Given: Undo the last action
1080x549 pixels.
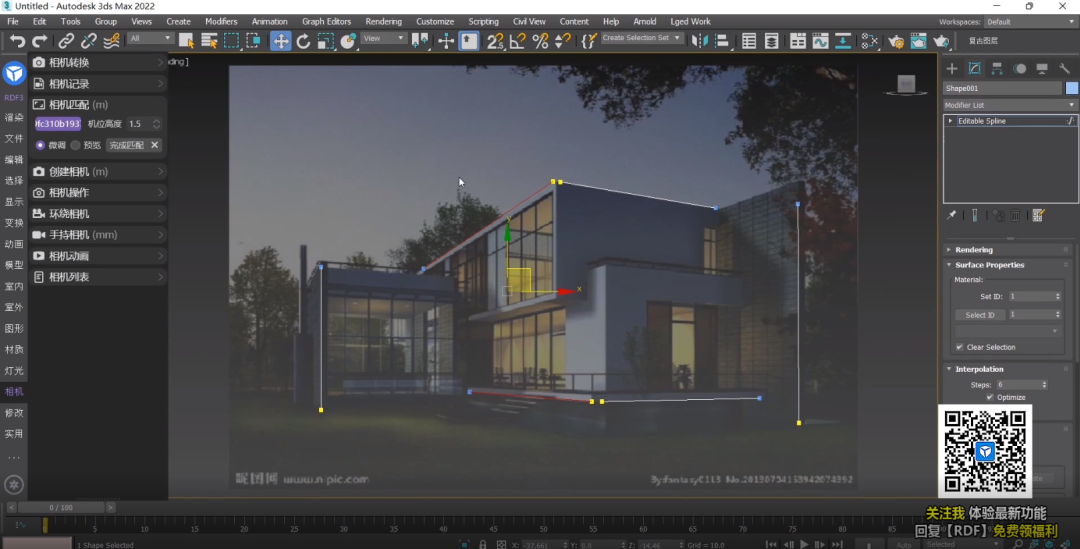Looking at the screenshot, I should pos(17,41).
